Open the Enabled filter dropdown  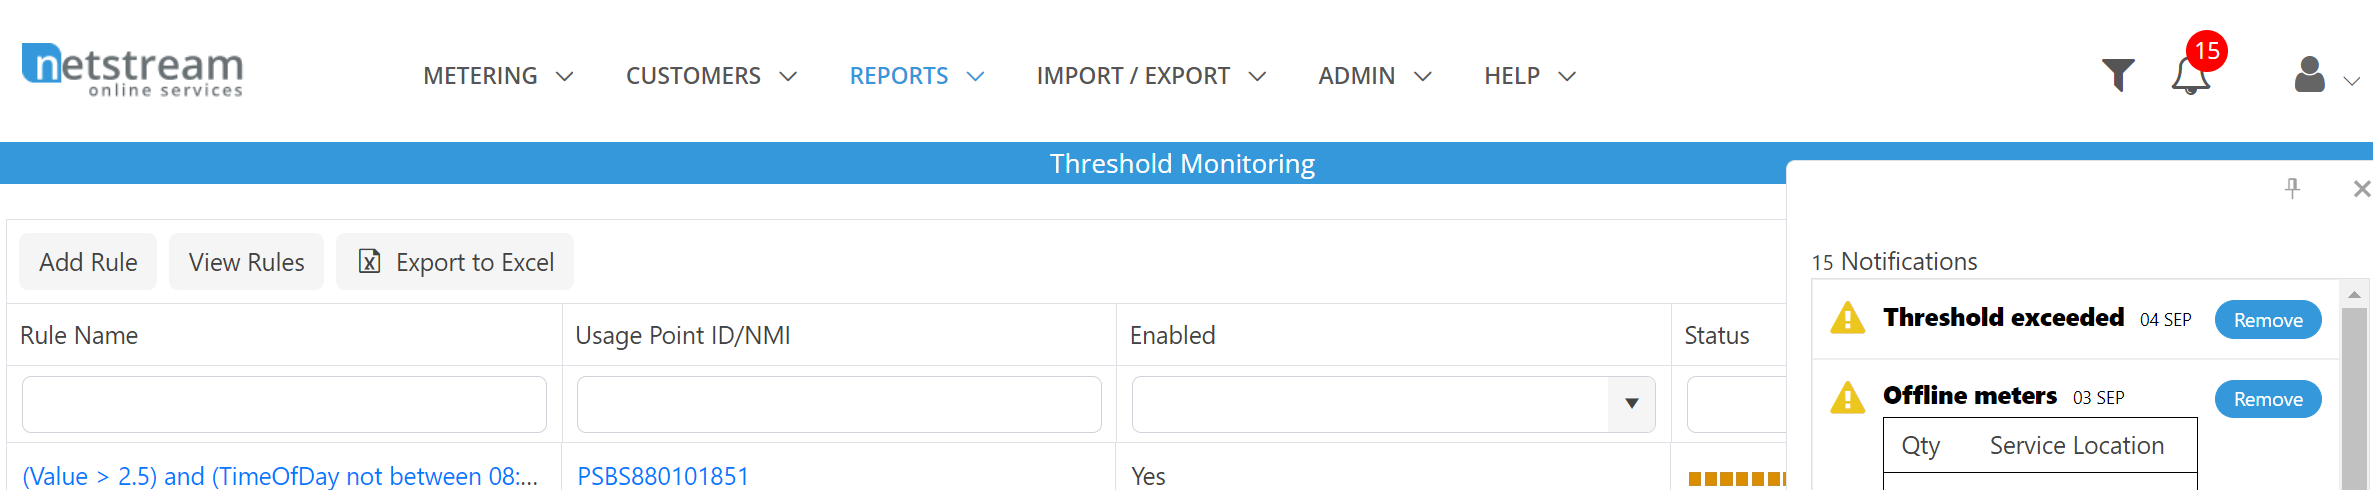[1631, 404]
